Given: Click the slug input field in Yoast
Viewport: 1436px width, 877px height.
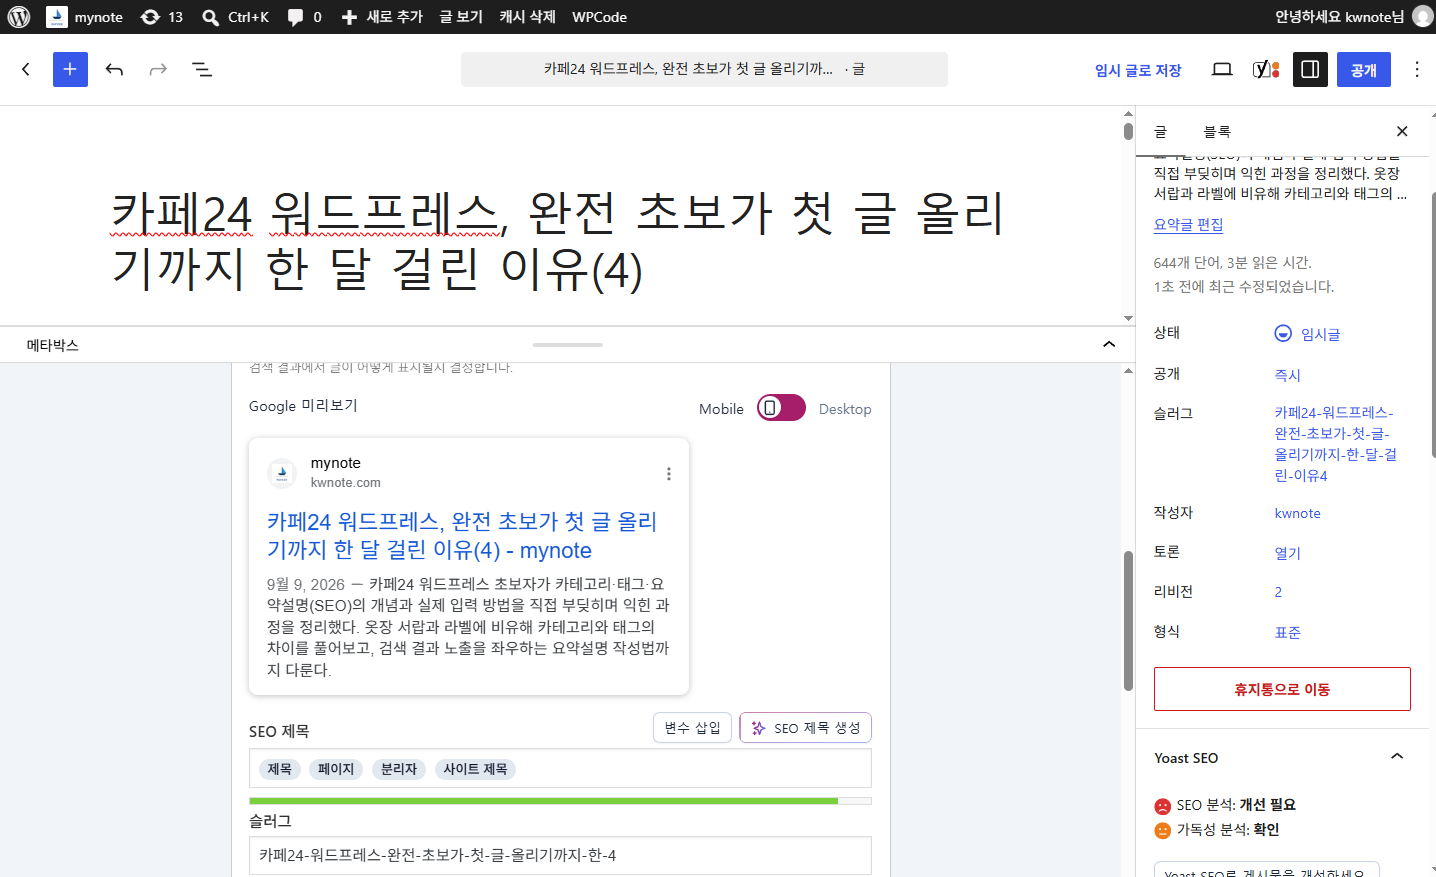Looking at the screenshot, I should click(560, 856).
